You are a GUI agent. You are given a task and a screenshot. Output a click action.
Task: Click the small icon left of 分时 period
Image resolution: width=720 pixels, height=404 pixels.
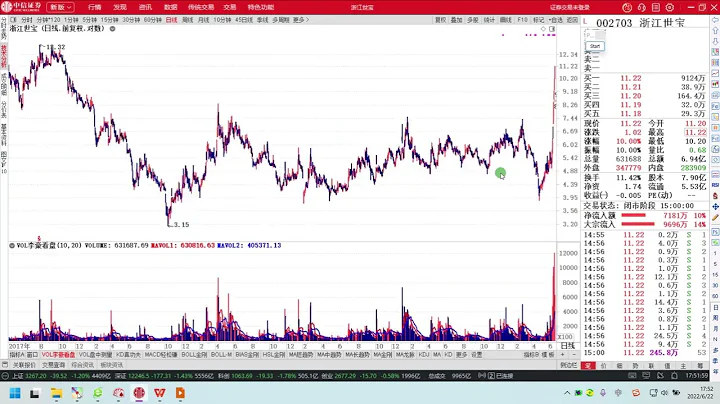click(x=13, y=20)
